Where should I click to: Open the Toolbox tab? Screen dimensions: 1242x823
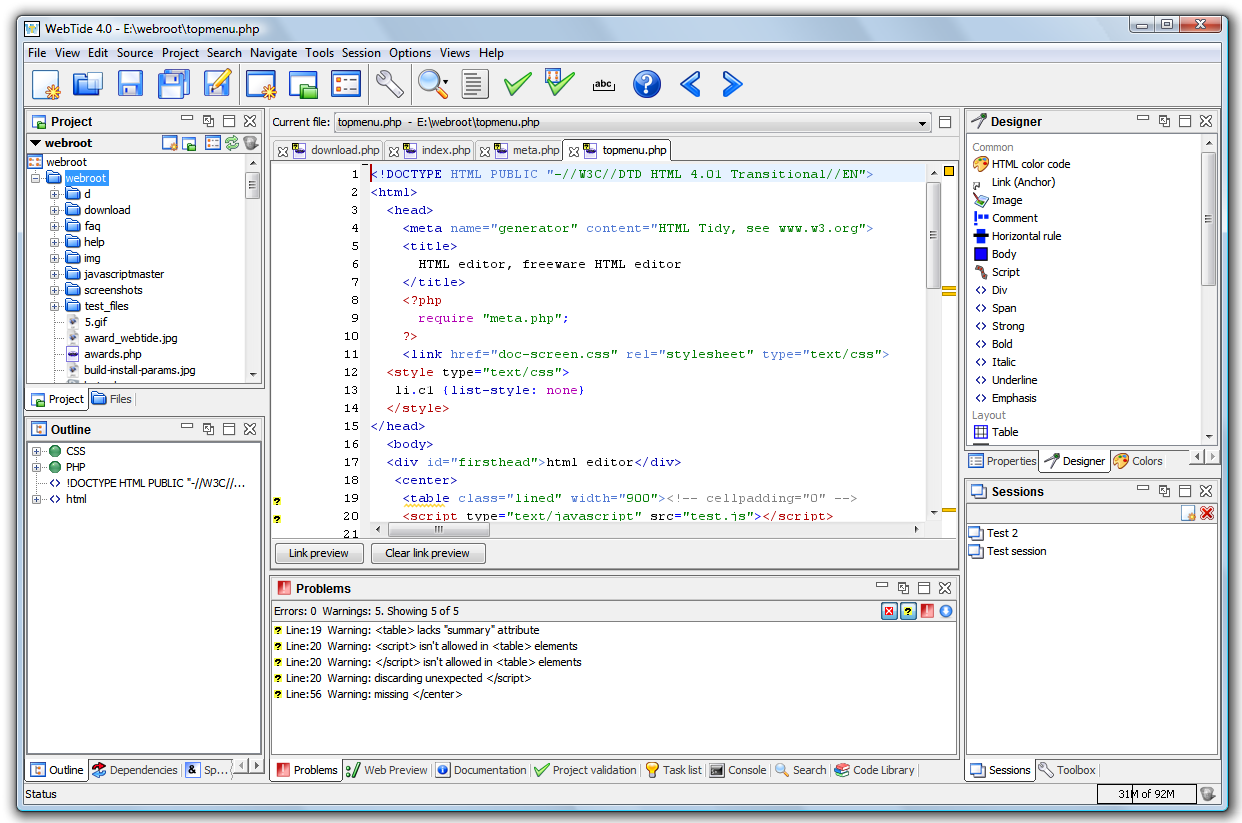(x=1067, y=770)
